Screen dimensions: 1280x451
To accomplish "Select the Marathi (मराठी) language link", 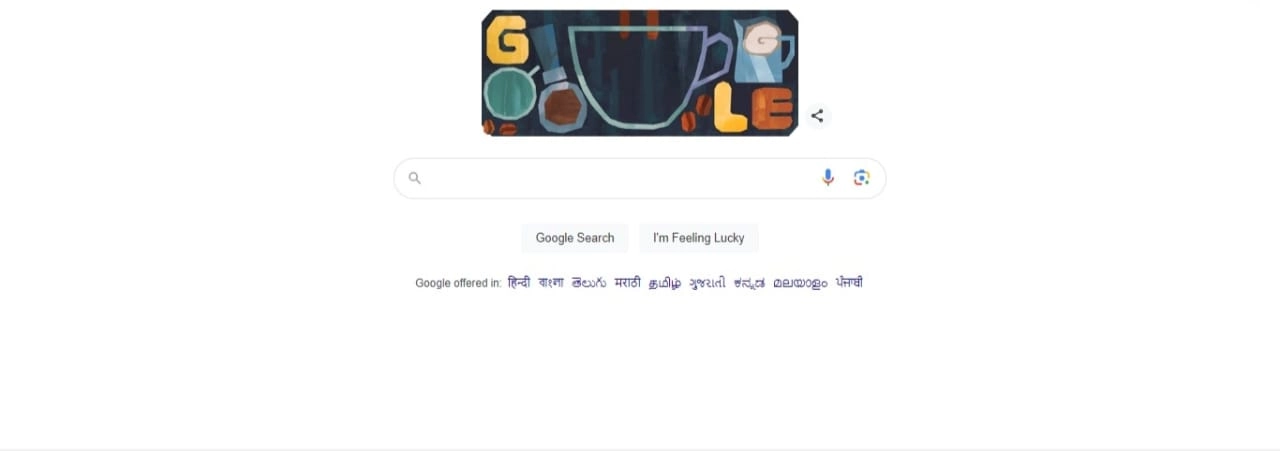I will click(628, 283).
